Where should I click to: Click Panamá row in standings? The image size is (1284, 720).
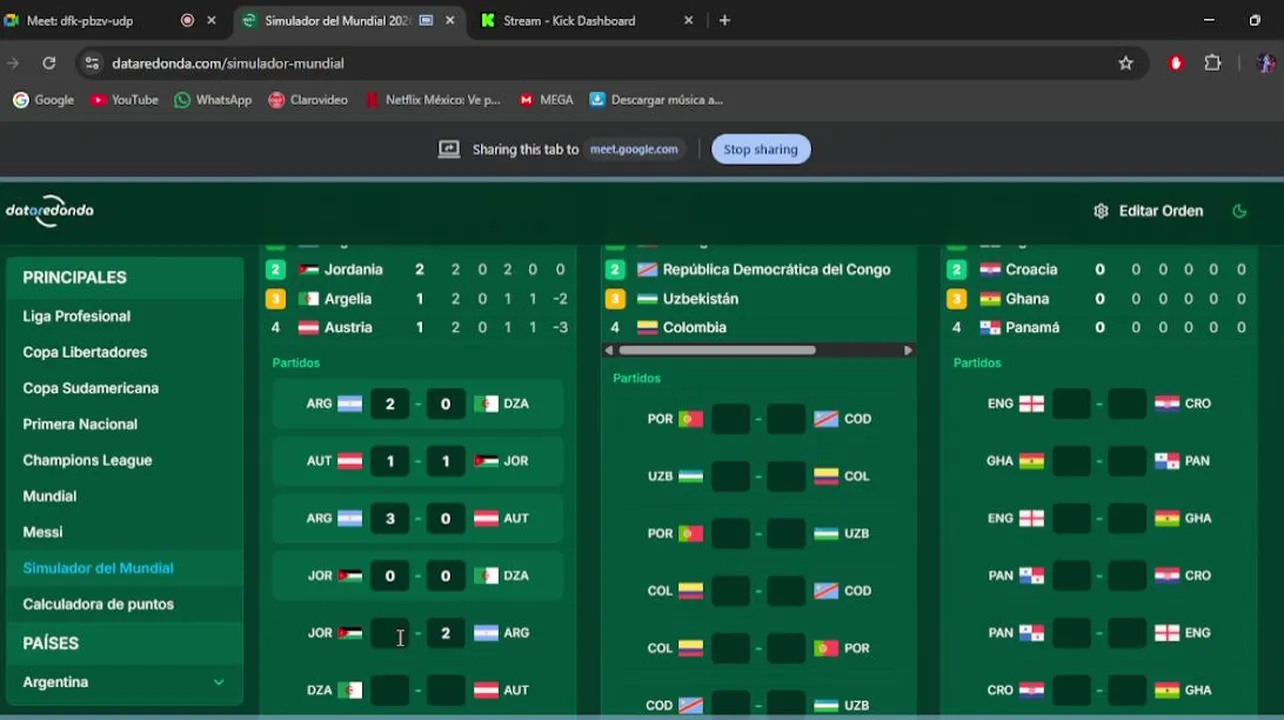click(x=1099, y=327)
